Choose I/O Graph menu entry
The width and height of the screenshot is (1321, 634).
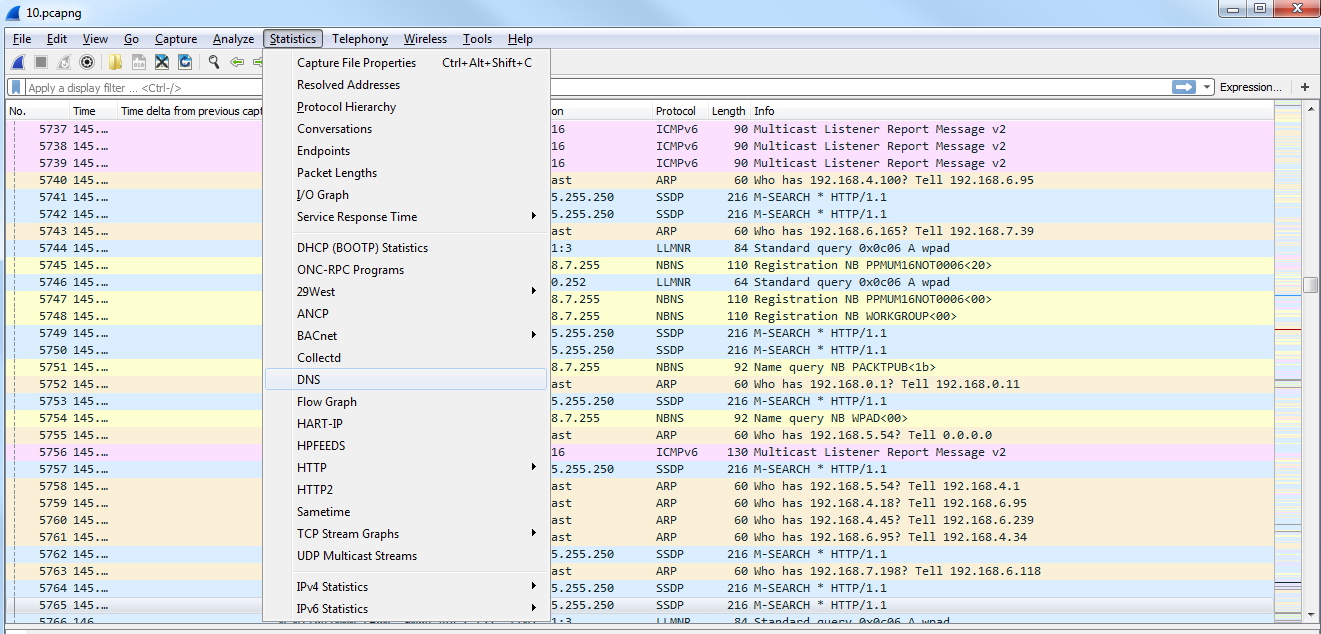[x=323, y=195]
